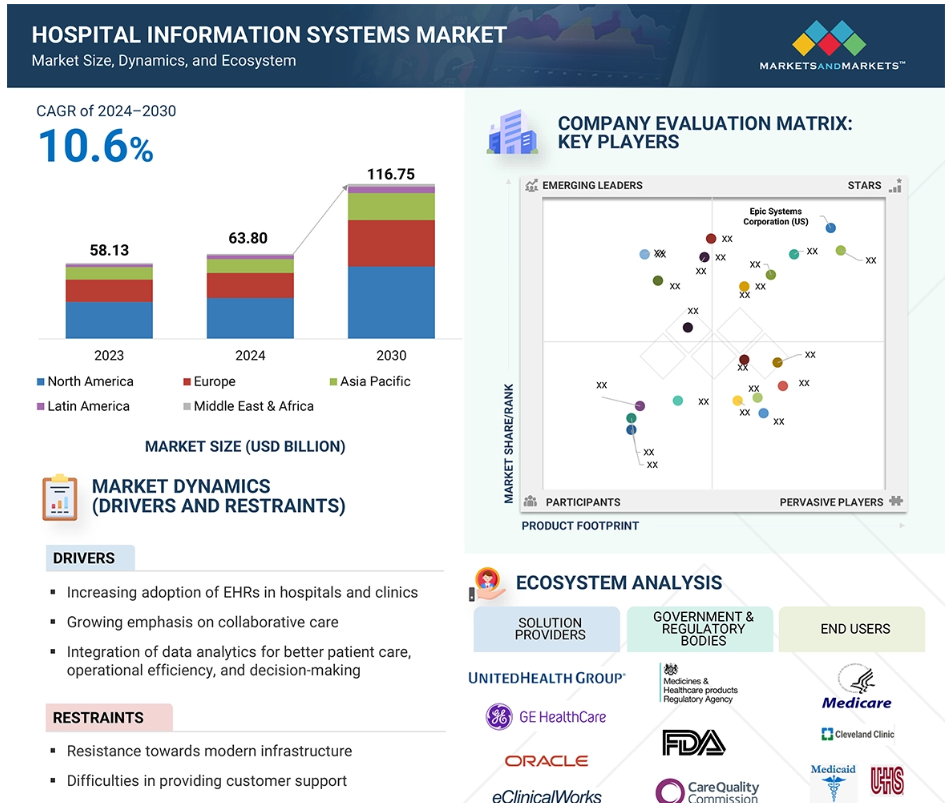Click the 58.13 bar value
The height and width of the screenshot is (803, 950).
pyautogui.click(x=109, y=250)
